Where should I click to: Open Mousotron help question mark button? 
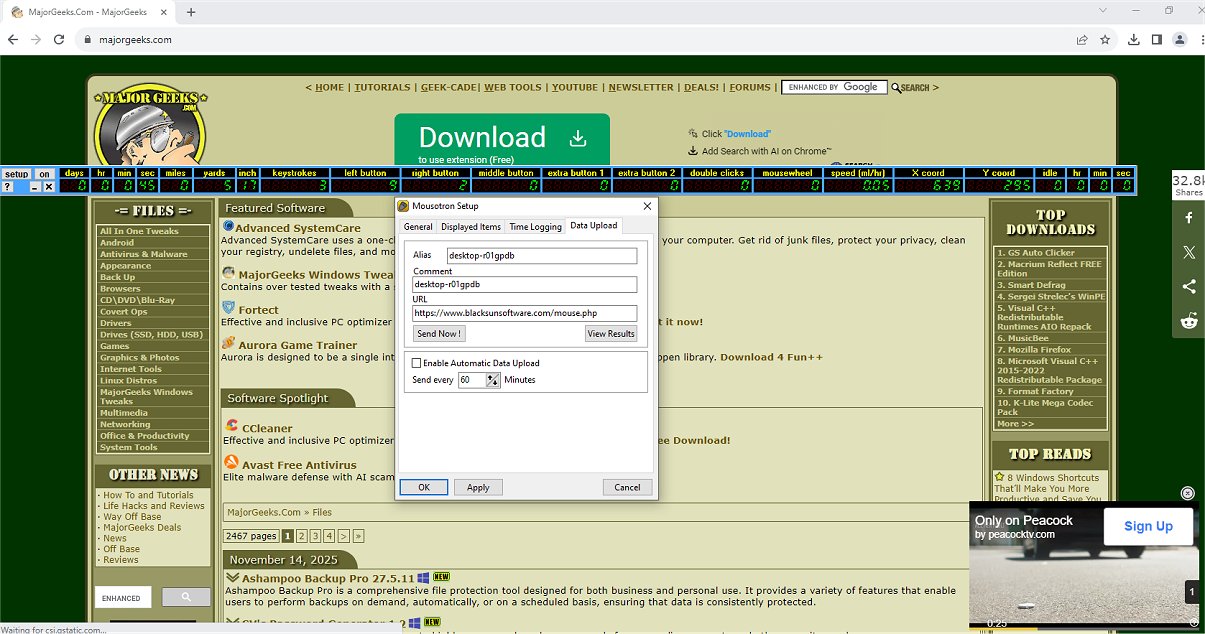coord(8,187)
